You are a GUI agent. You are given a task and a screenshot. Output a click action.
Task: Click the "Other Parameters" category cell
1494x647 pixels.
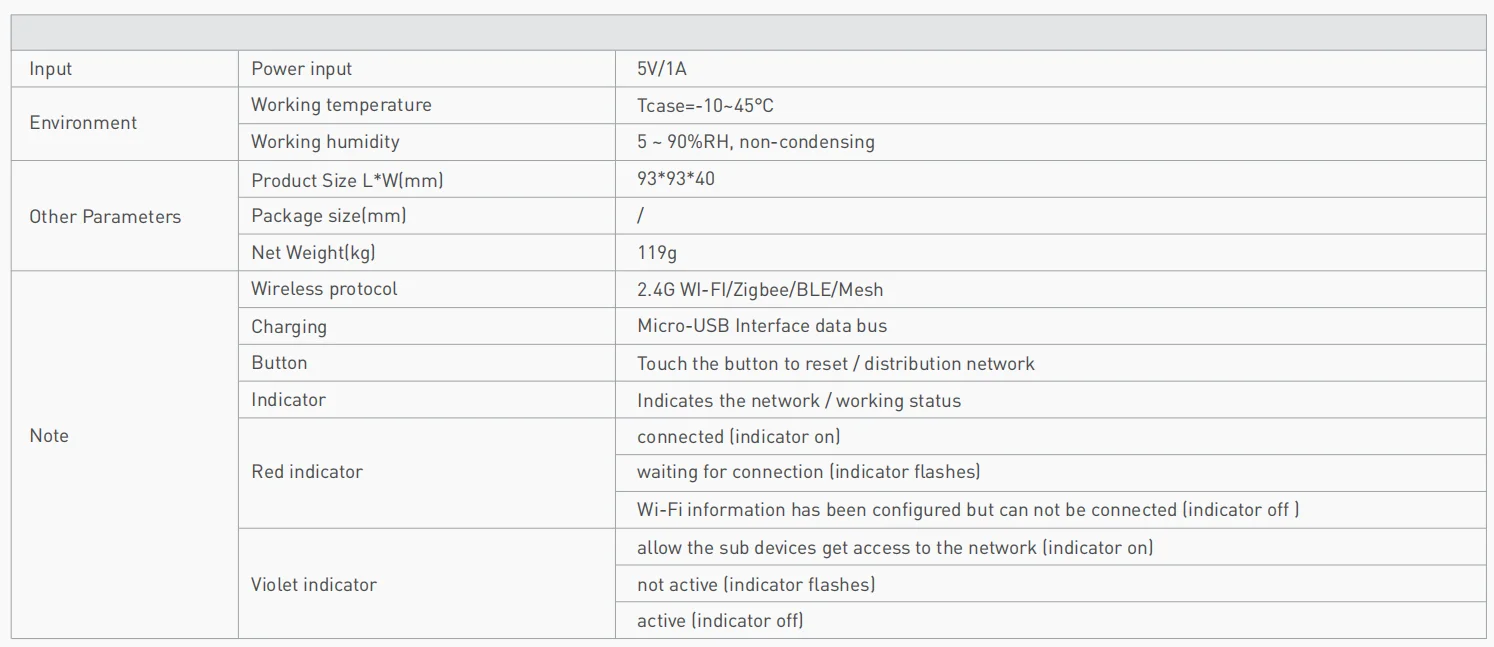[x=105, y=217]
